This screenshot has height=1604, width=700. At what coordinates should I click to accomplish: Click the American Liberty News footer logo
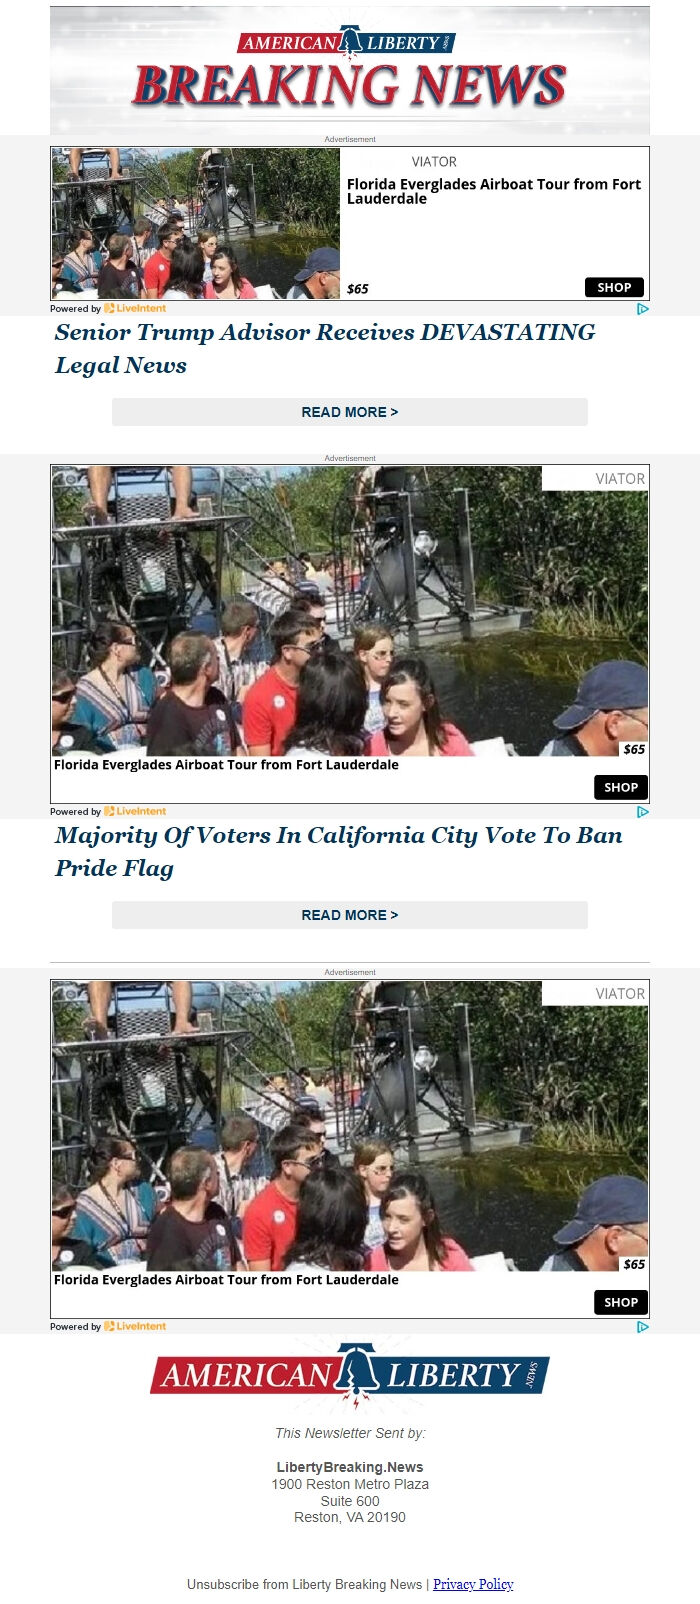pyautogui.click(x=350, y=1375)
